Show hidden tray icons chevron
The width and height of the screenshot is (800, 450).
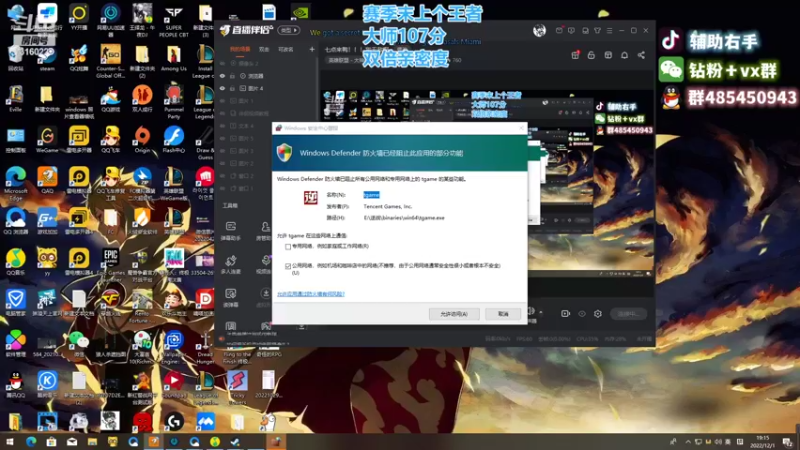tap(687, 442)
